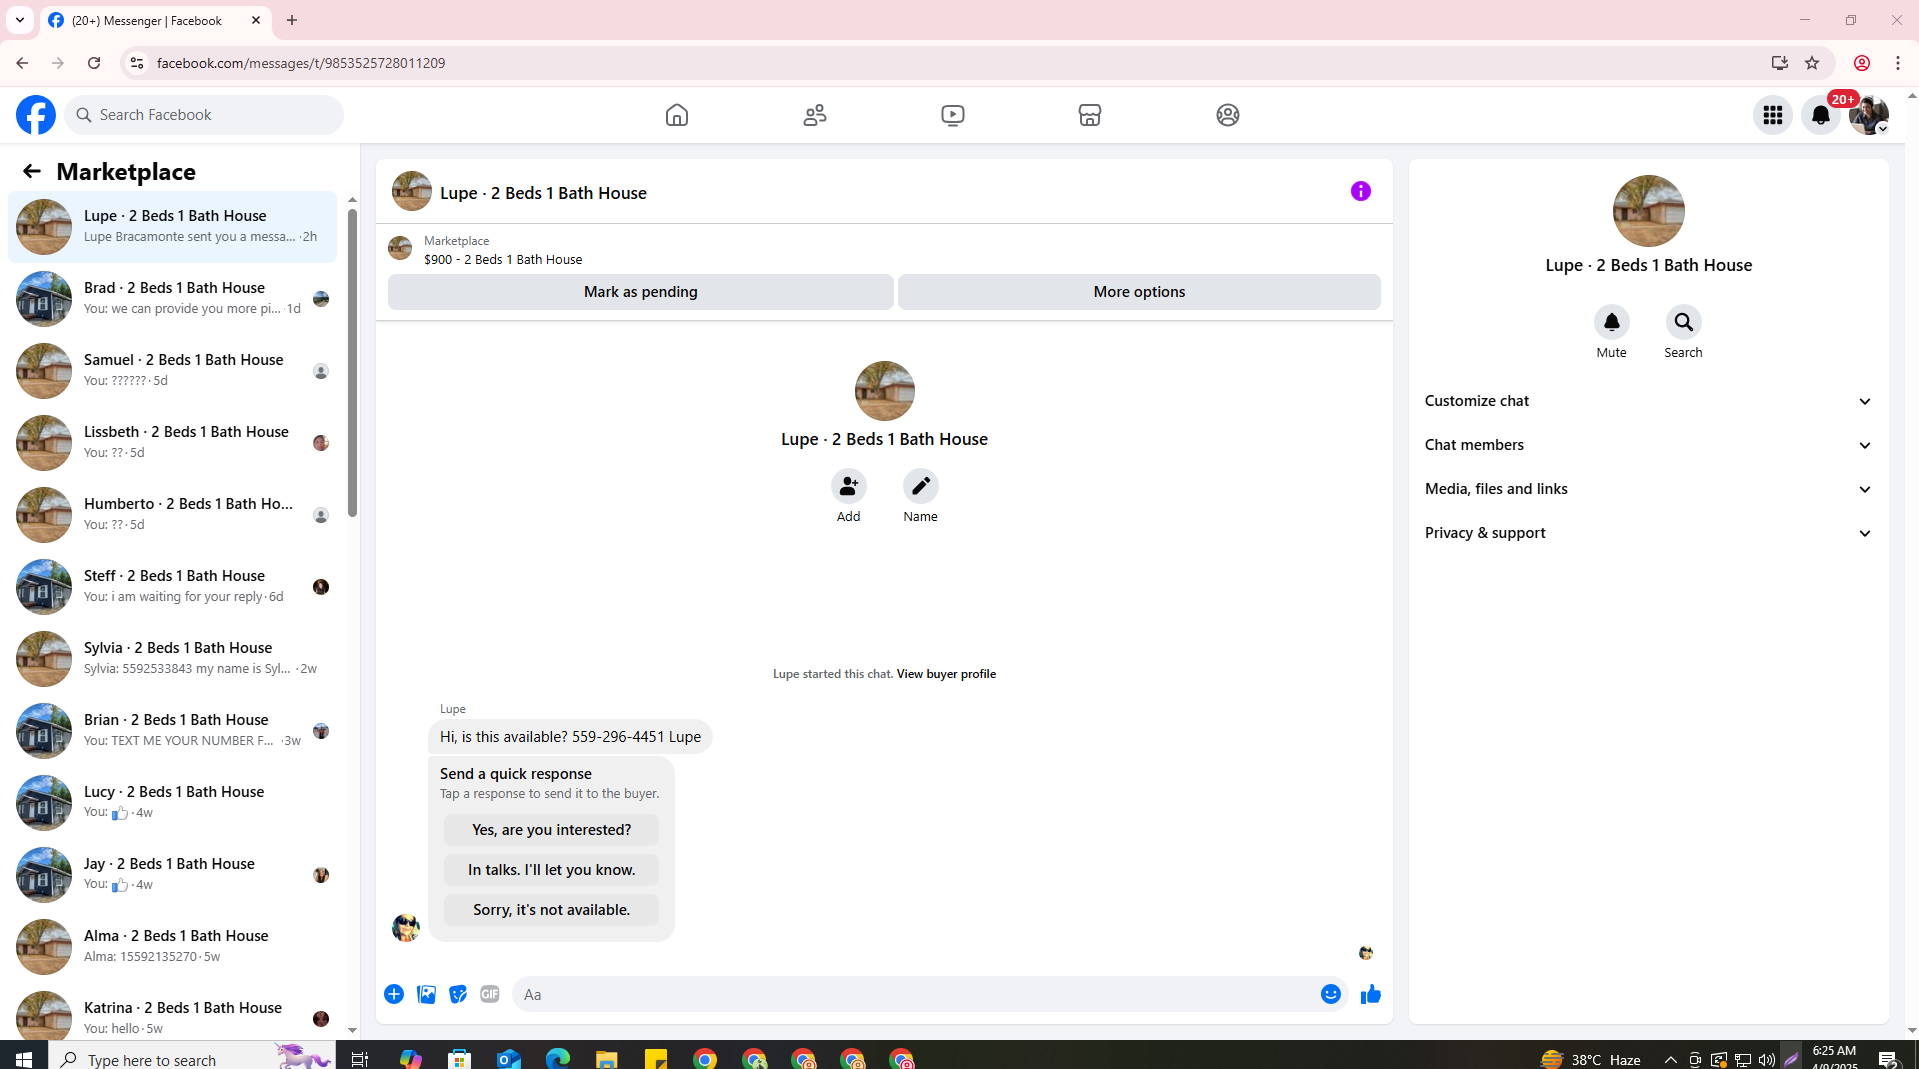Click the Facebook logo
The image size is (1919, 1069).
coord(35,115)
